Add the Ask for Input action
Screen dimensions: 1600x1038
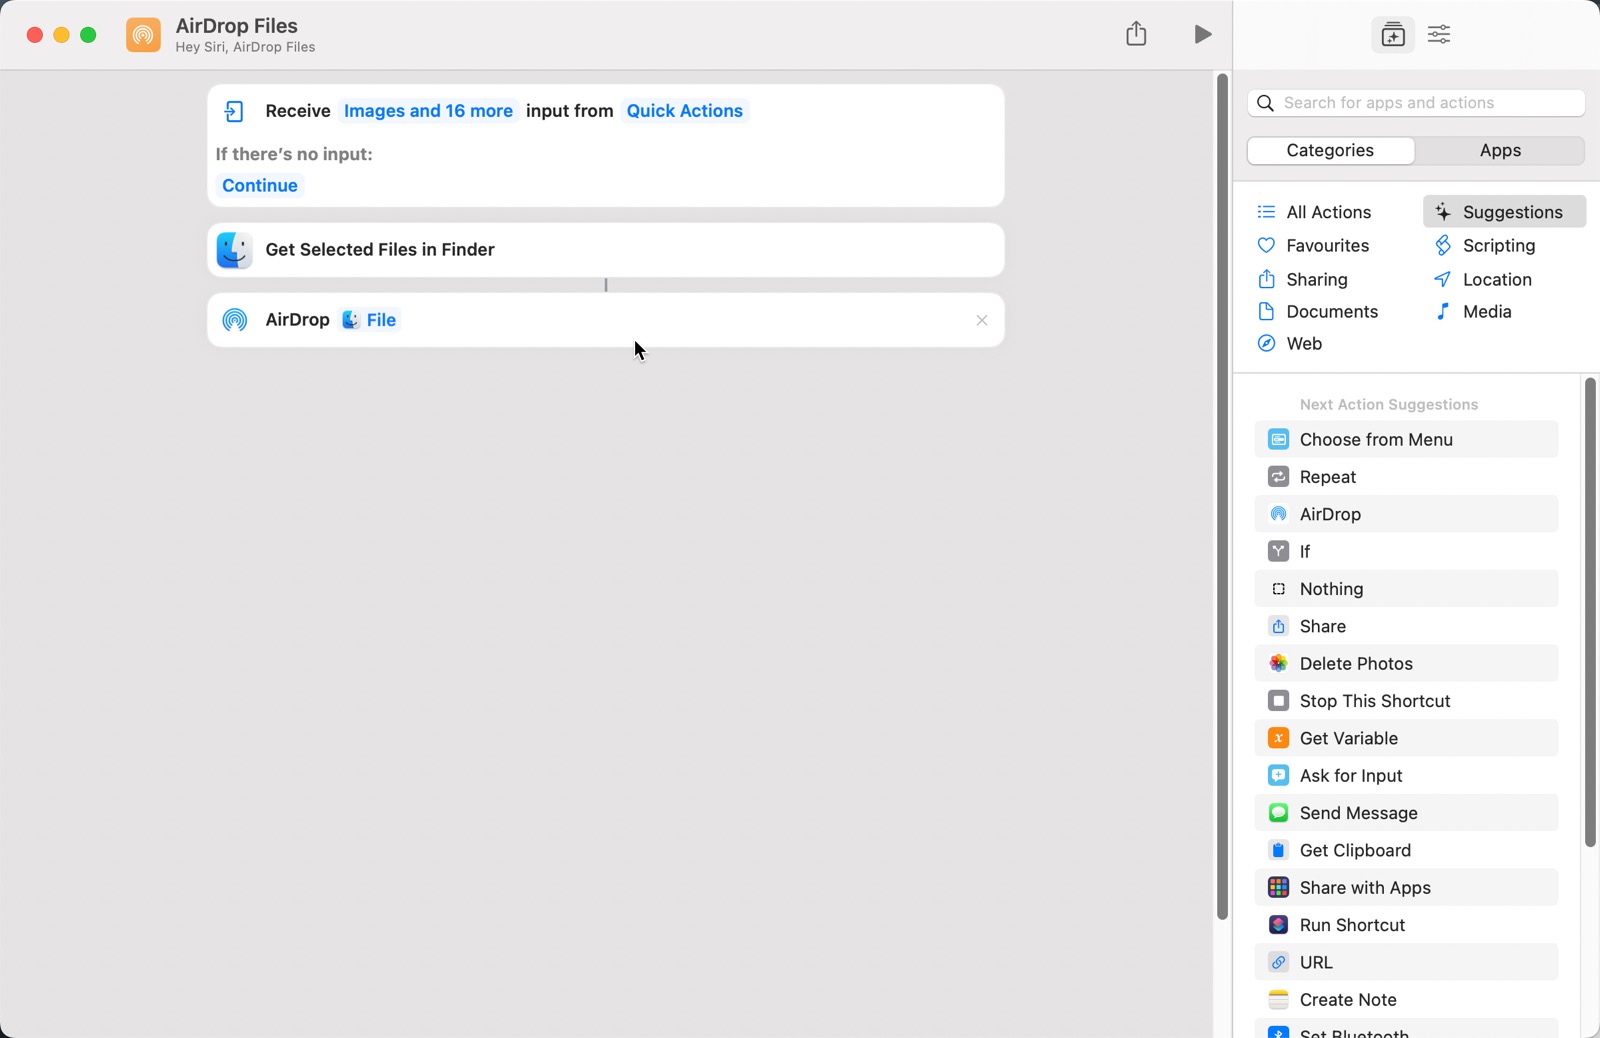[x=1406, y=776]
